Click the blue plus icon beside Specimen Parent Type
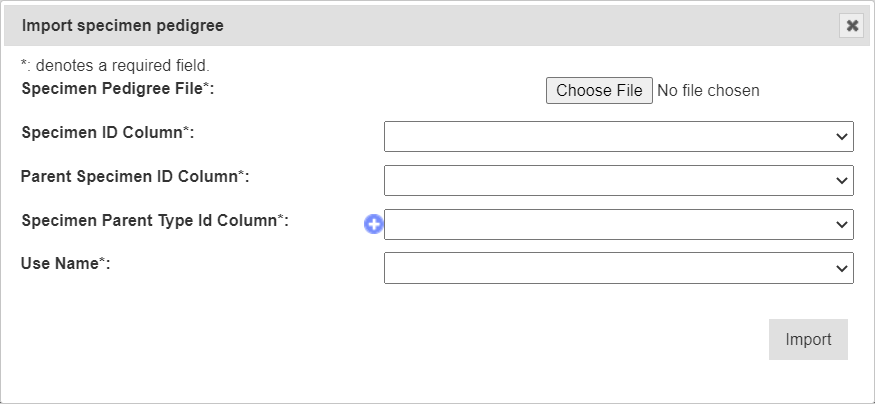The width and height of the screenshot is (875, 404). (x=373, y=225)
